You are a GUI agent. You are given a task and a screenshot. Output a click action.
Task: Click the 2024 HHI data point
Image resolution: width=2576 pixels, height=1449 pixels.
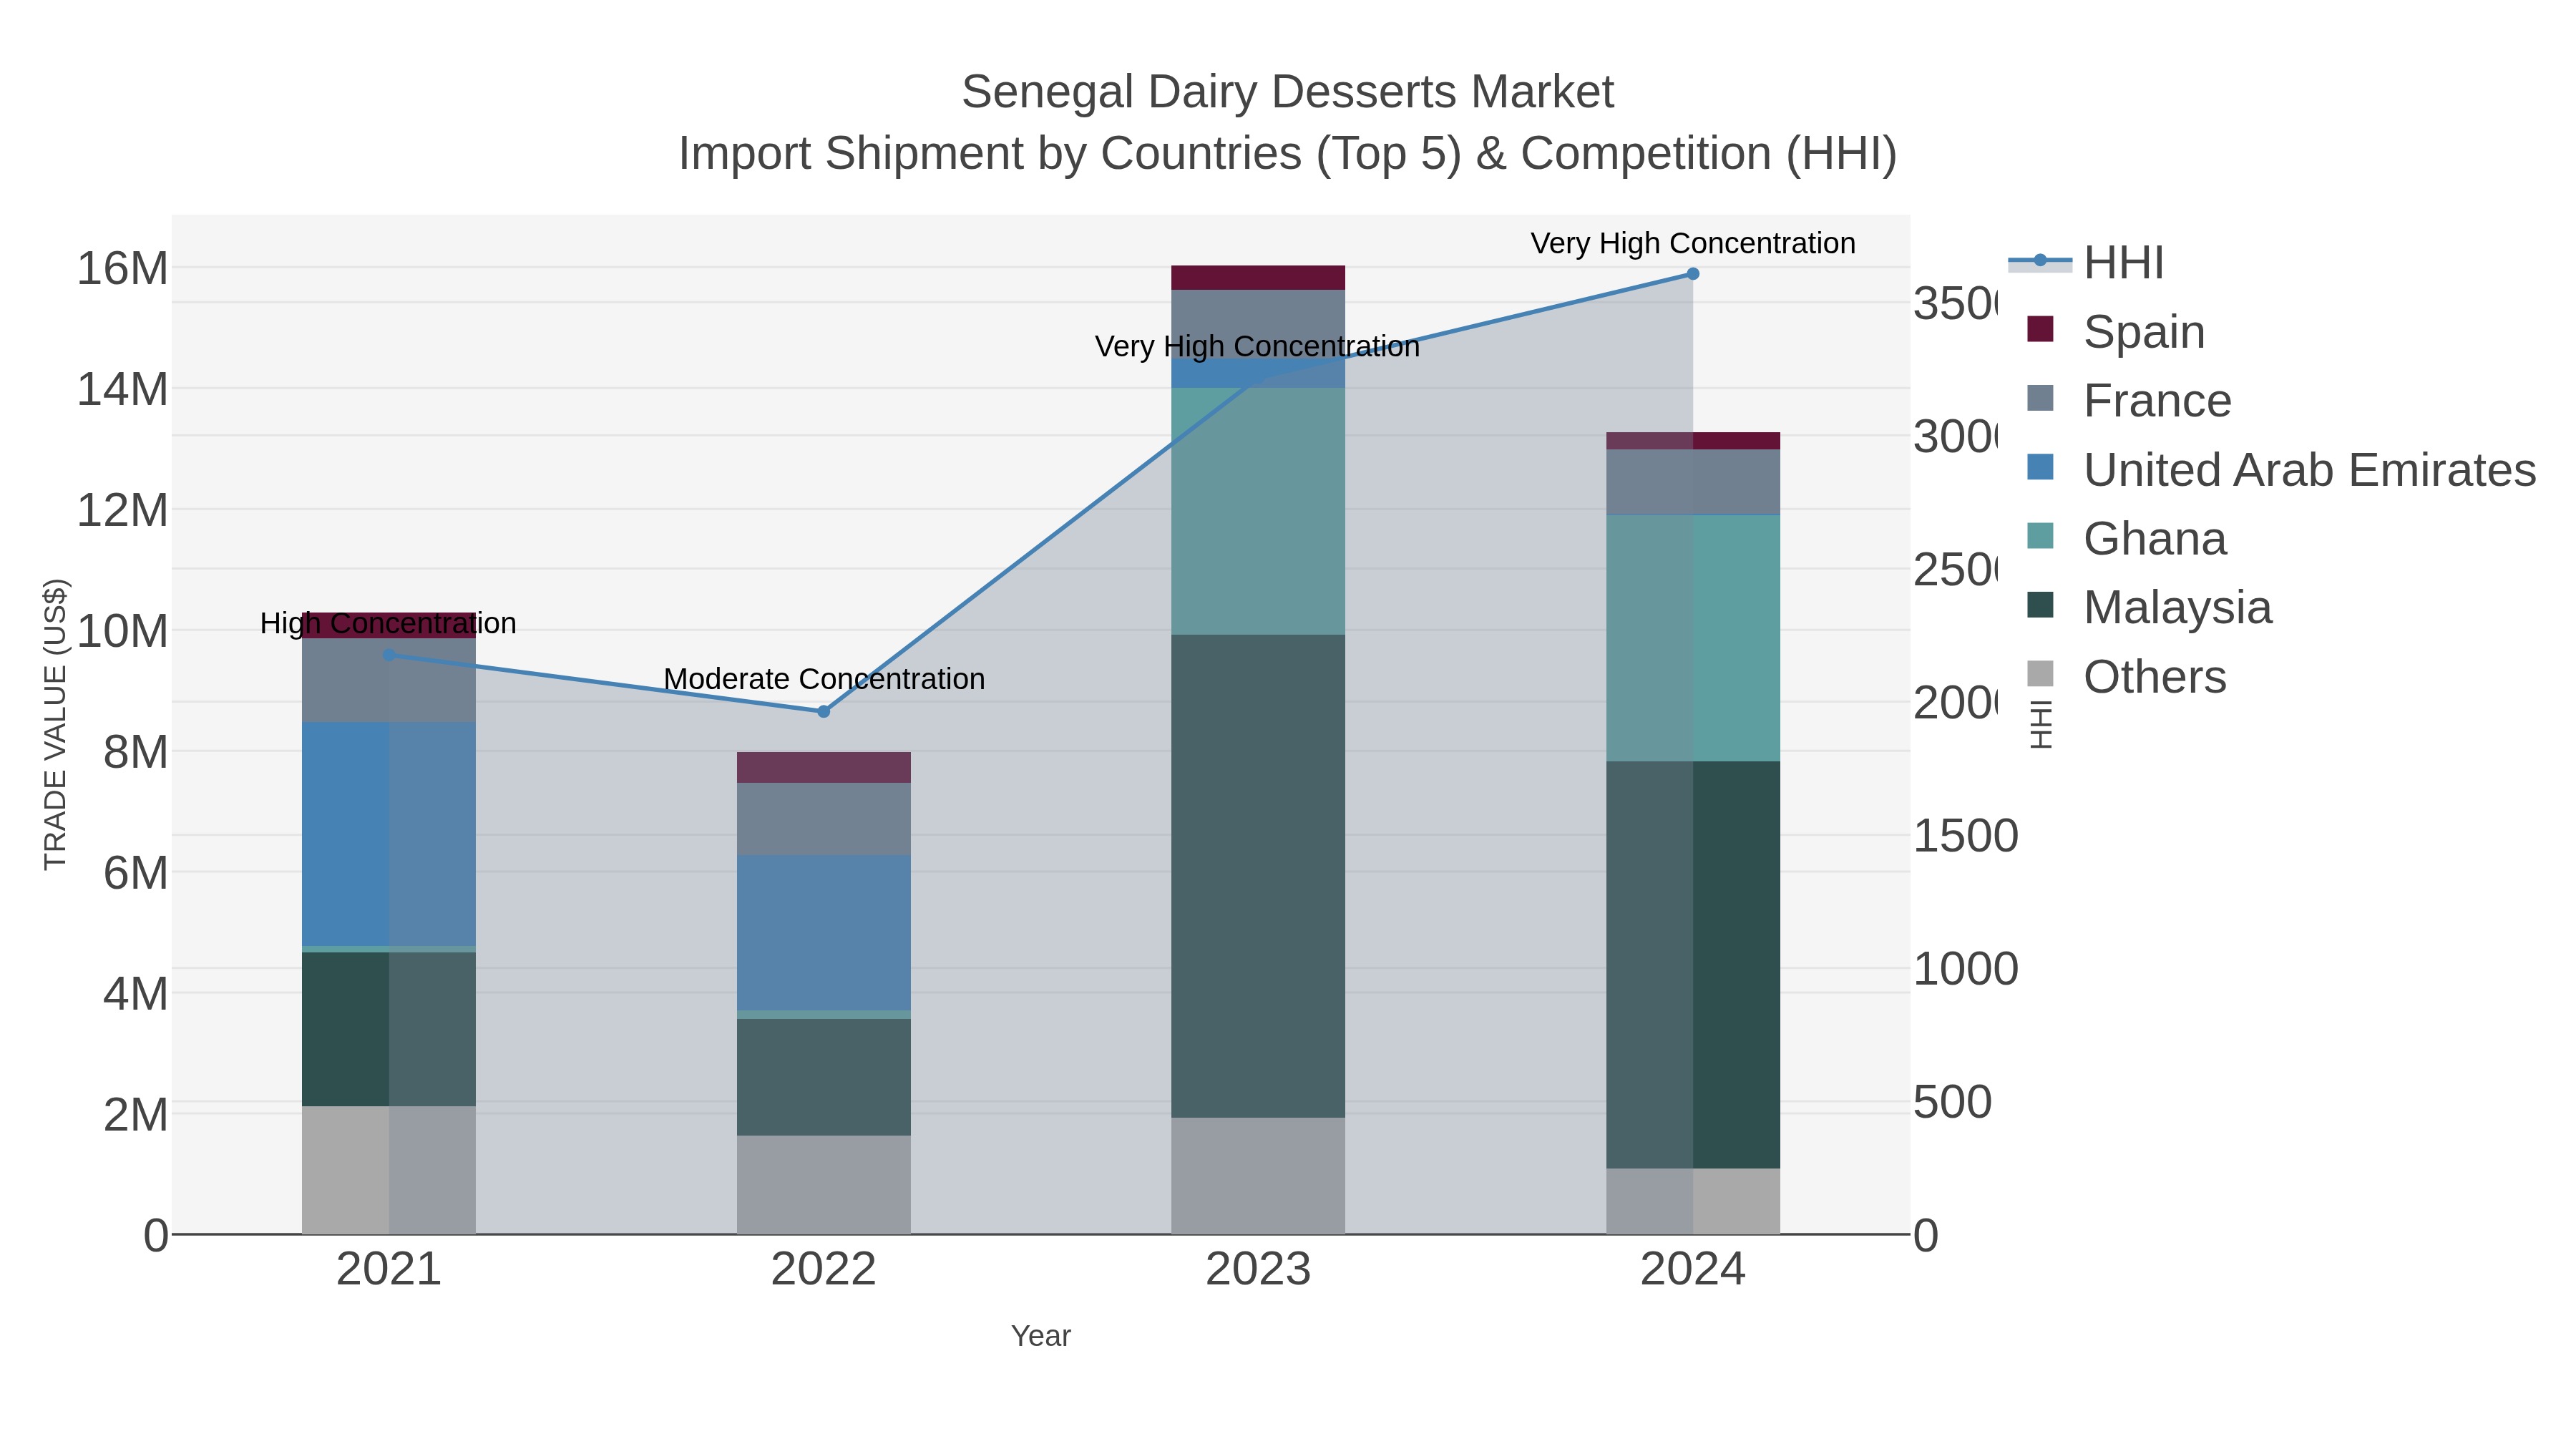(x=1693, y=274)
